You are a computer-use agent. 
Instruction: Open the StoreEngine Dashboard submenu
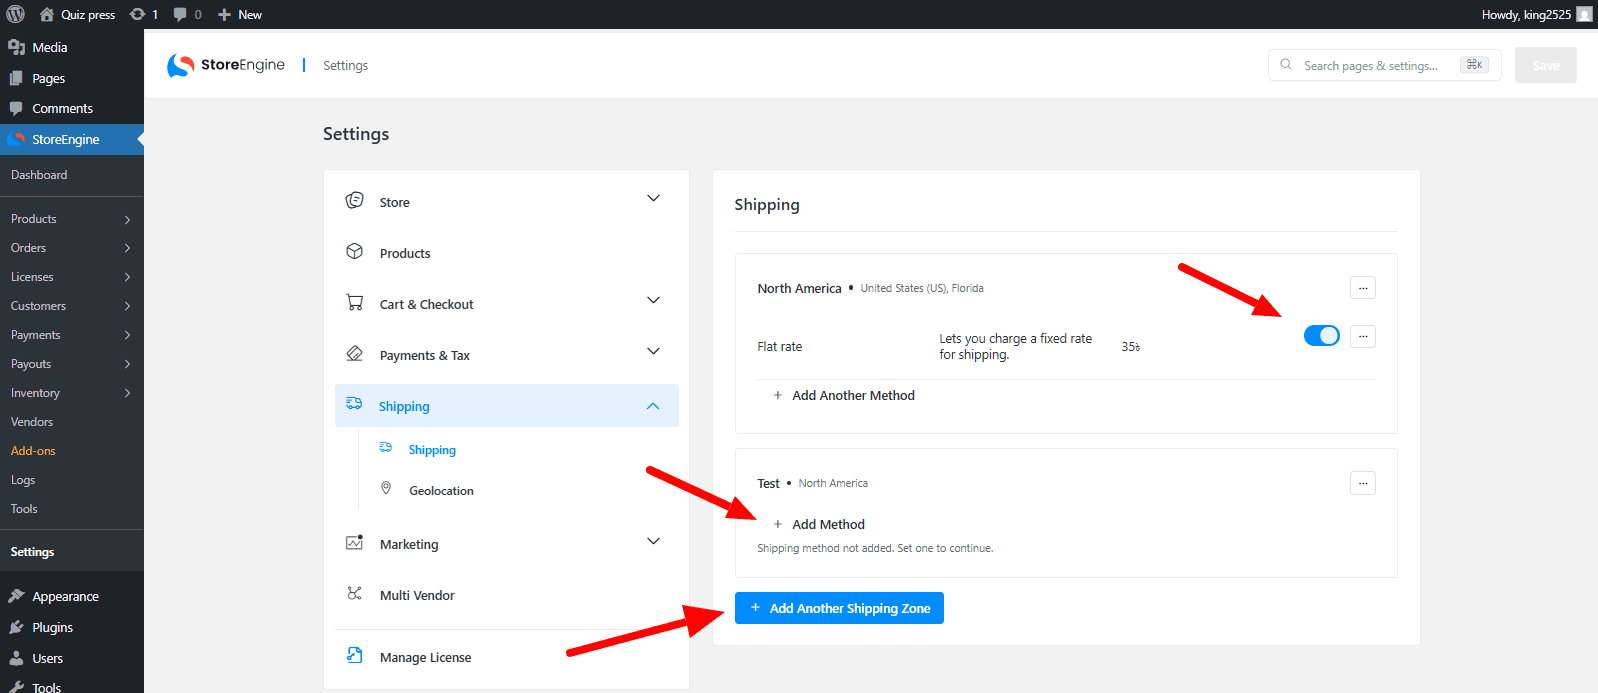[39, 174]
